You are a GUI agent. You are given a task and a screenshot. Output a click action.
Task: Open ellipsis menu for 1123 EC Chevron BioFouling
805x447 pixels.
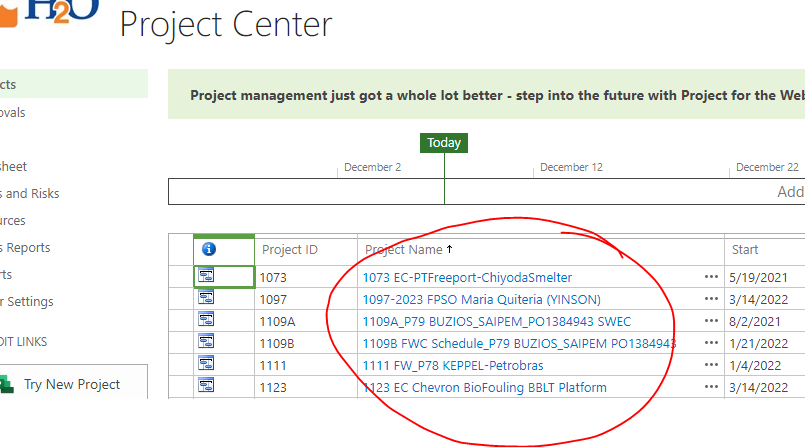(x=711, y=387)
